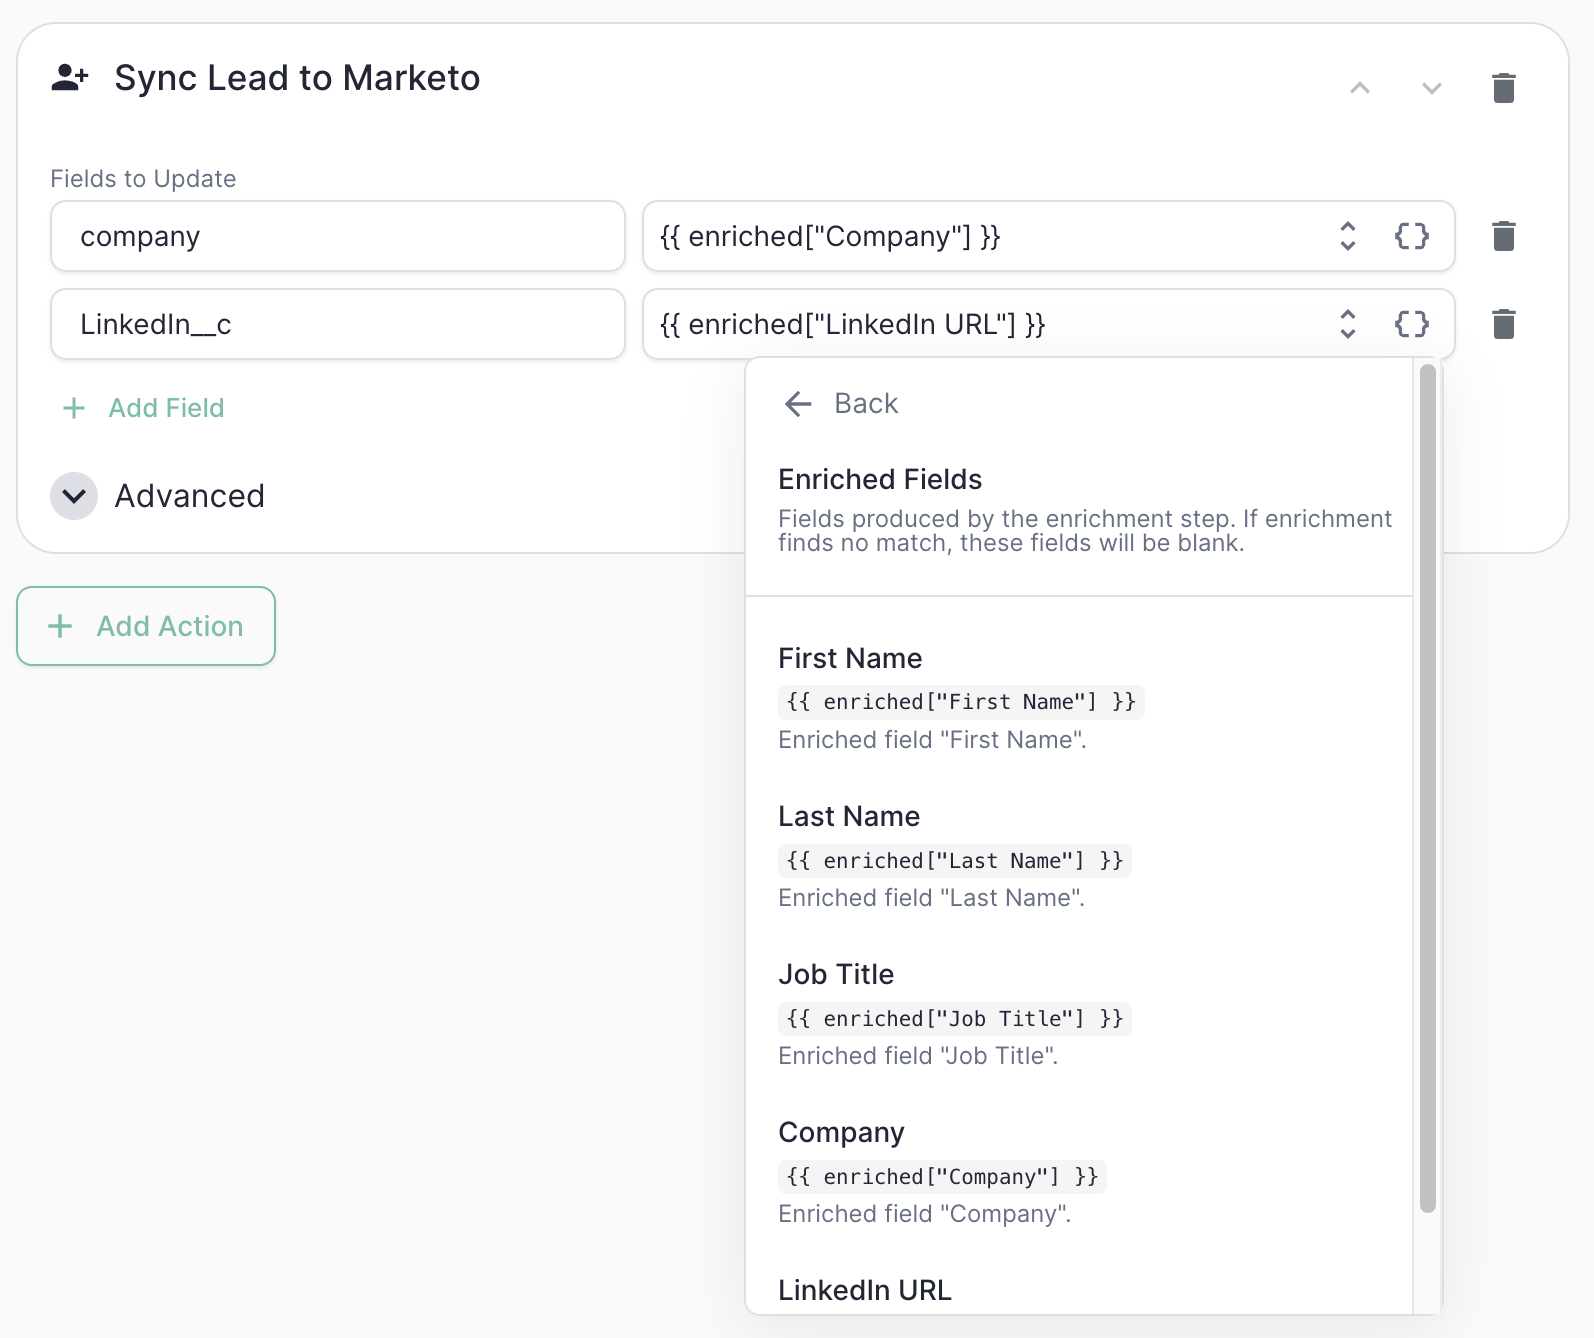
Task: Expand the LinkedIn URL value field arrows
Action: tap(1348, 324)
